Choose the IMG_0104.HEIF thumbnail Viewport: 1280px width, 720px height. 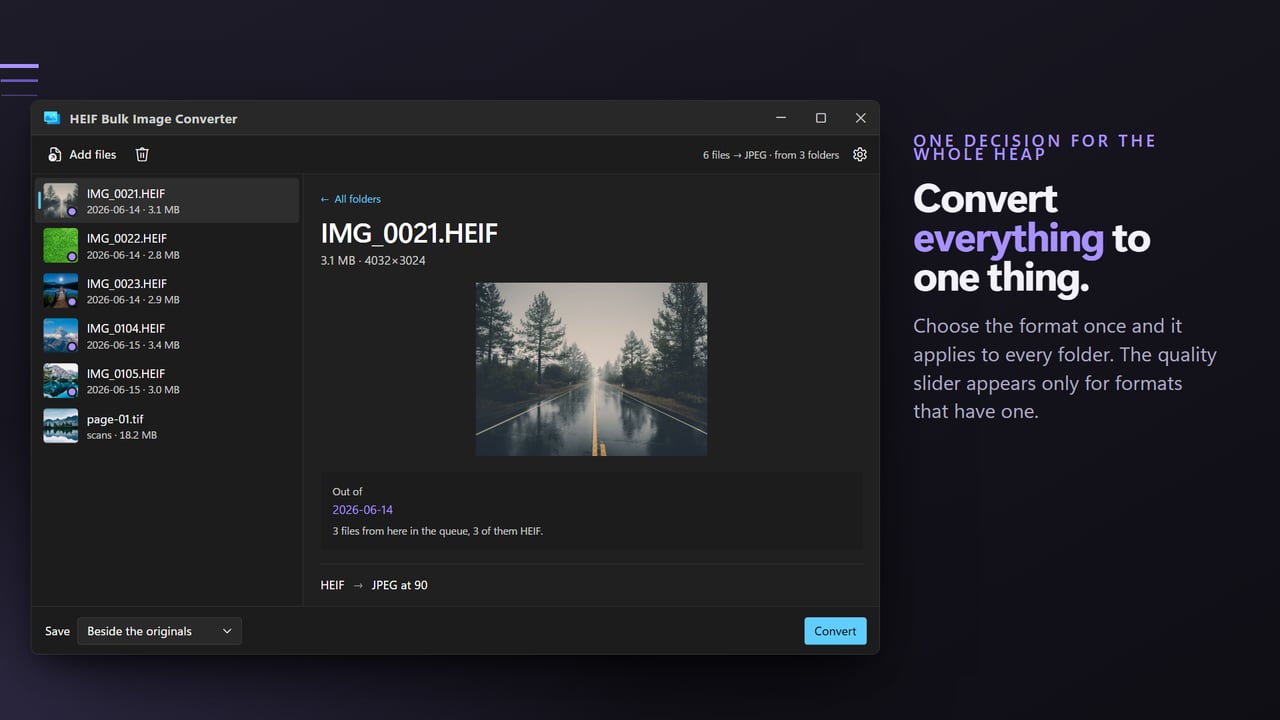(x=61, y=335)
